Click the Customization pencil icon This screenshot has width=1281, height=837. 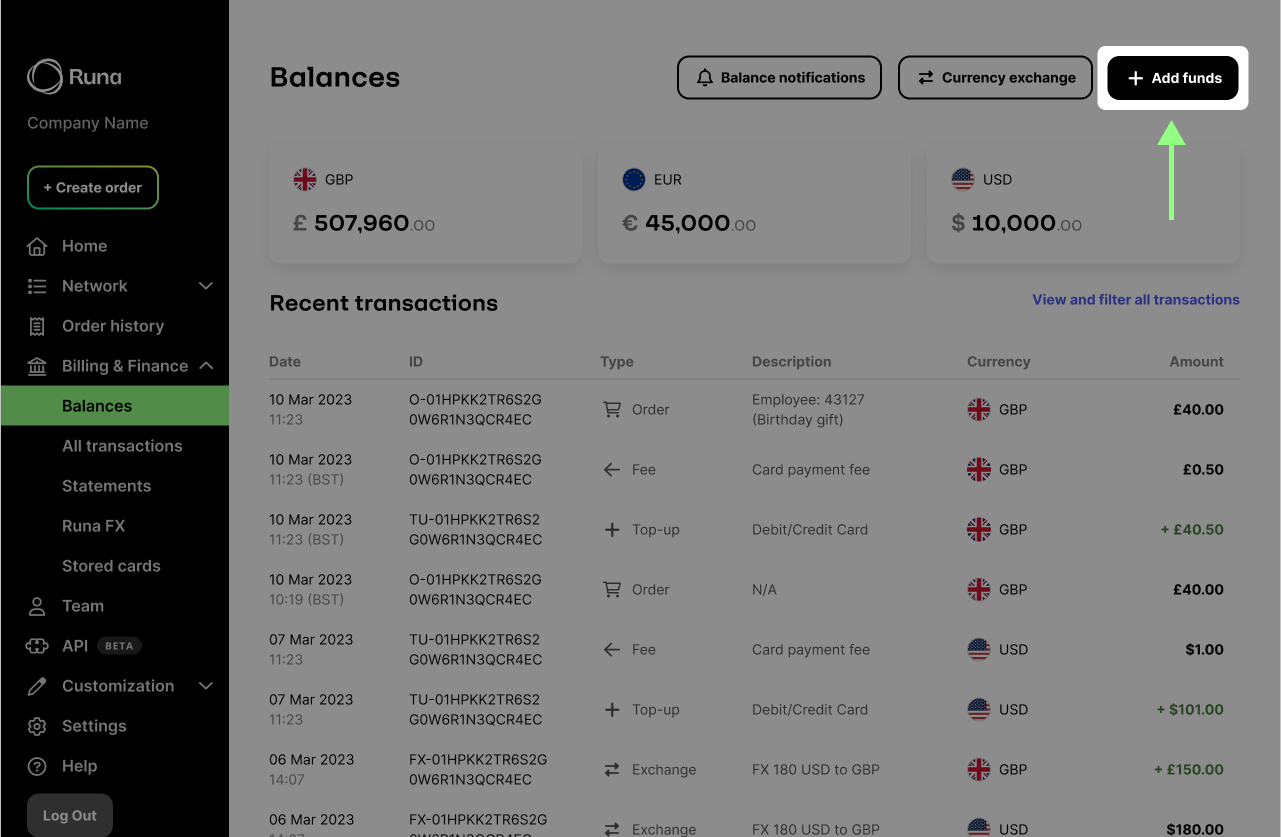[x=37, y=686]
